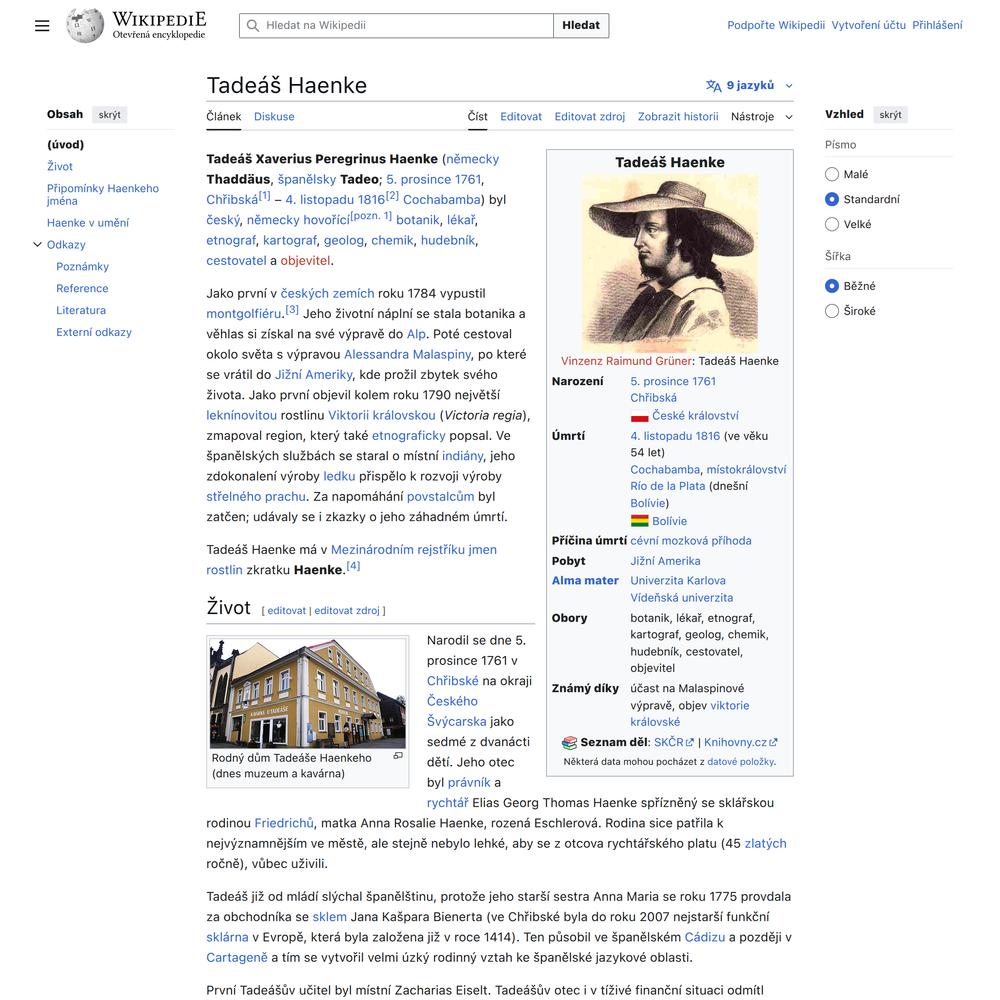
Task: Open the střelného prachu link
Action: pos(256,497)
